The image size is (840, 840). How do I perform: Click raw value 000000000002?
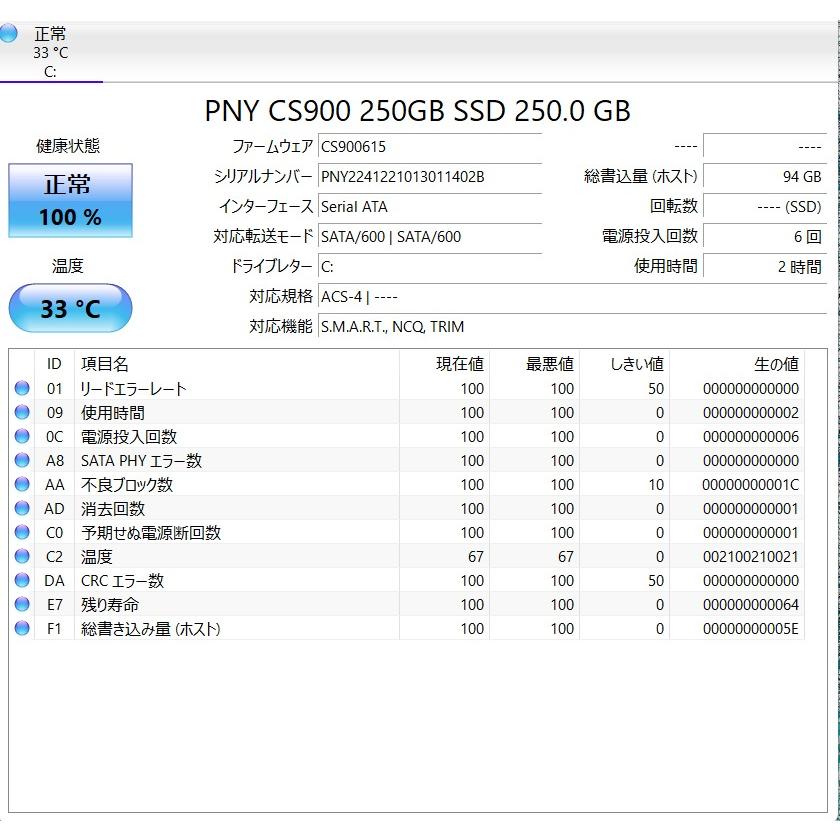point(751,412)
